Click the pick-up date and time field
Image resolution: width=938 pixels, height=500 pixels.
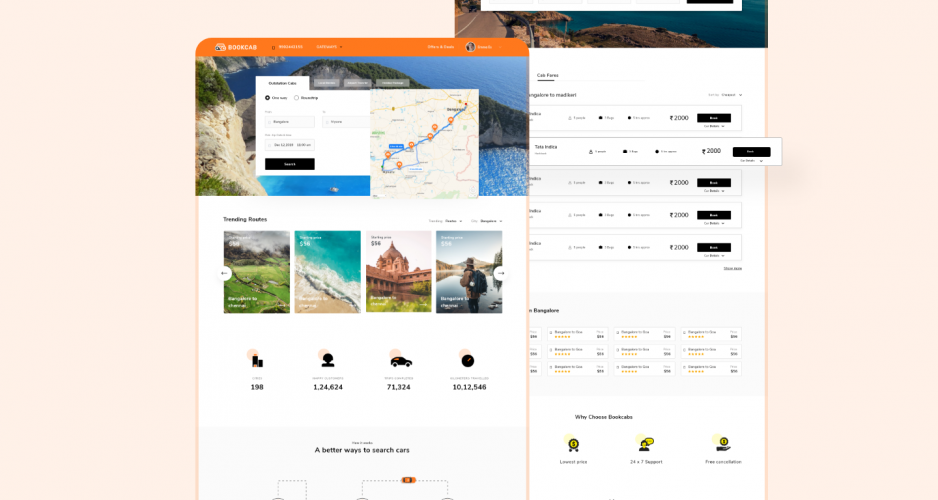pyautogui.click(x=290, y=145)
